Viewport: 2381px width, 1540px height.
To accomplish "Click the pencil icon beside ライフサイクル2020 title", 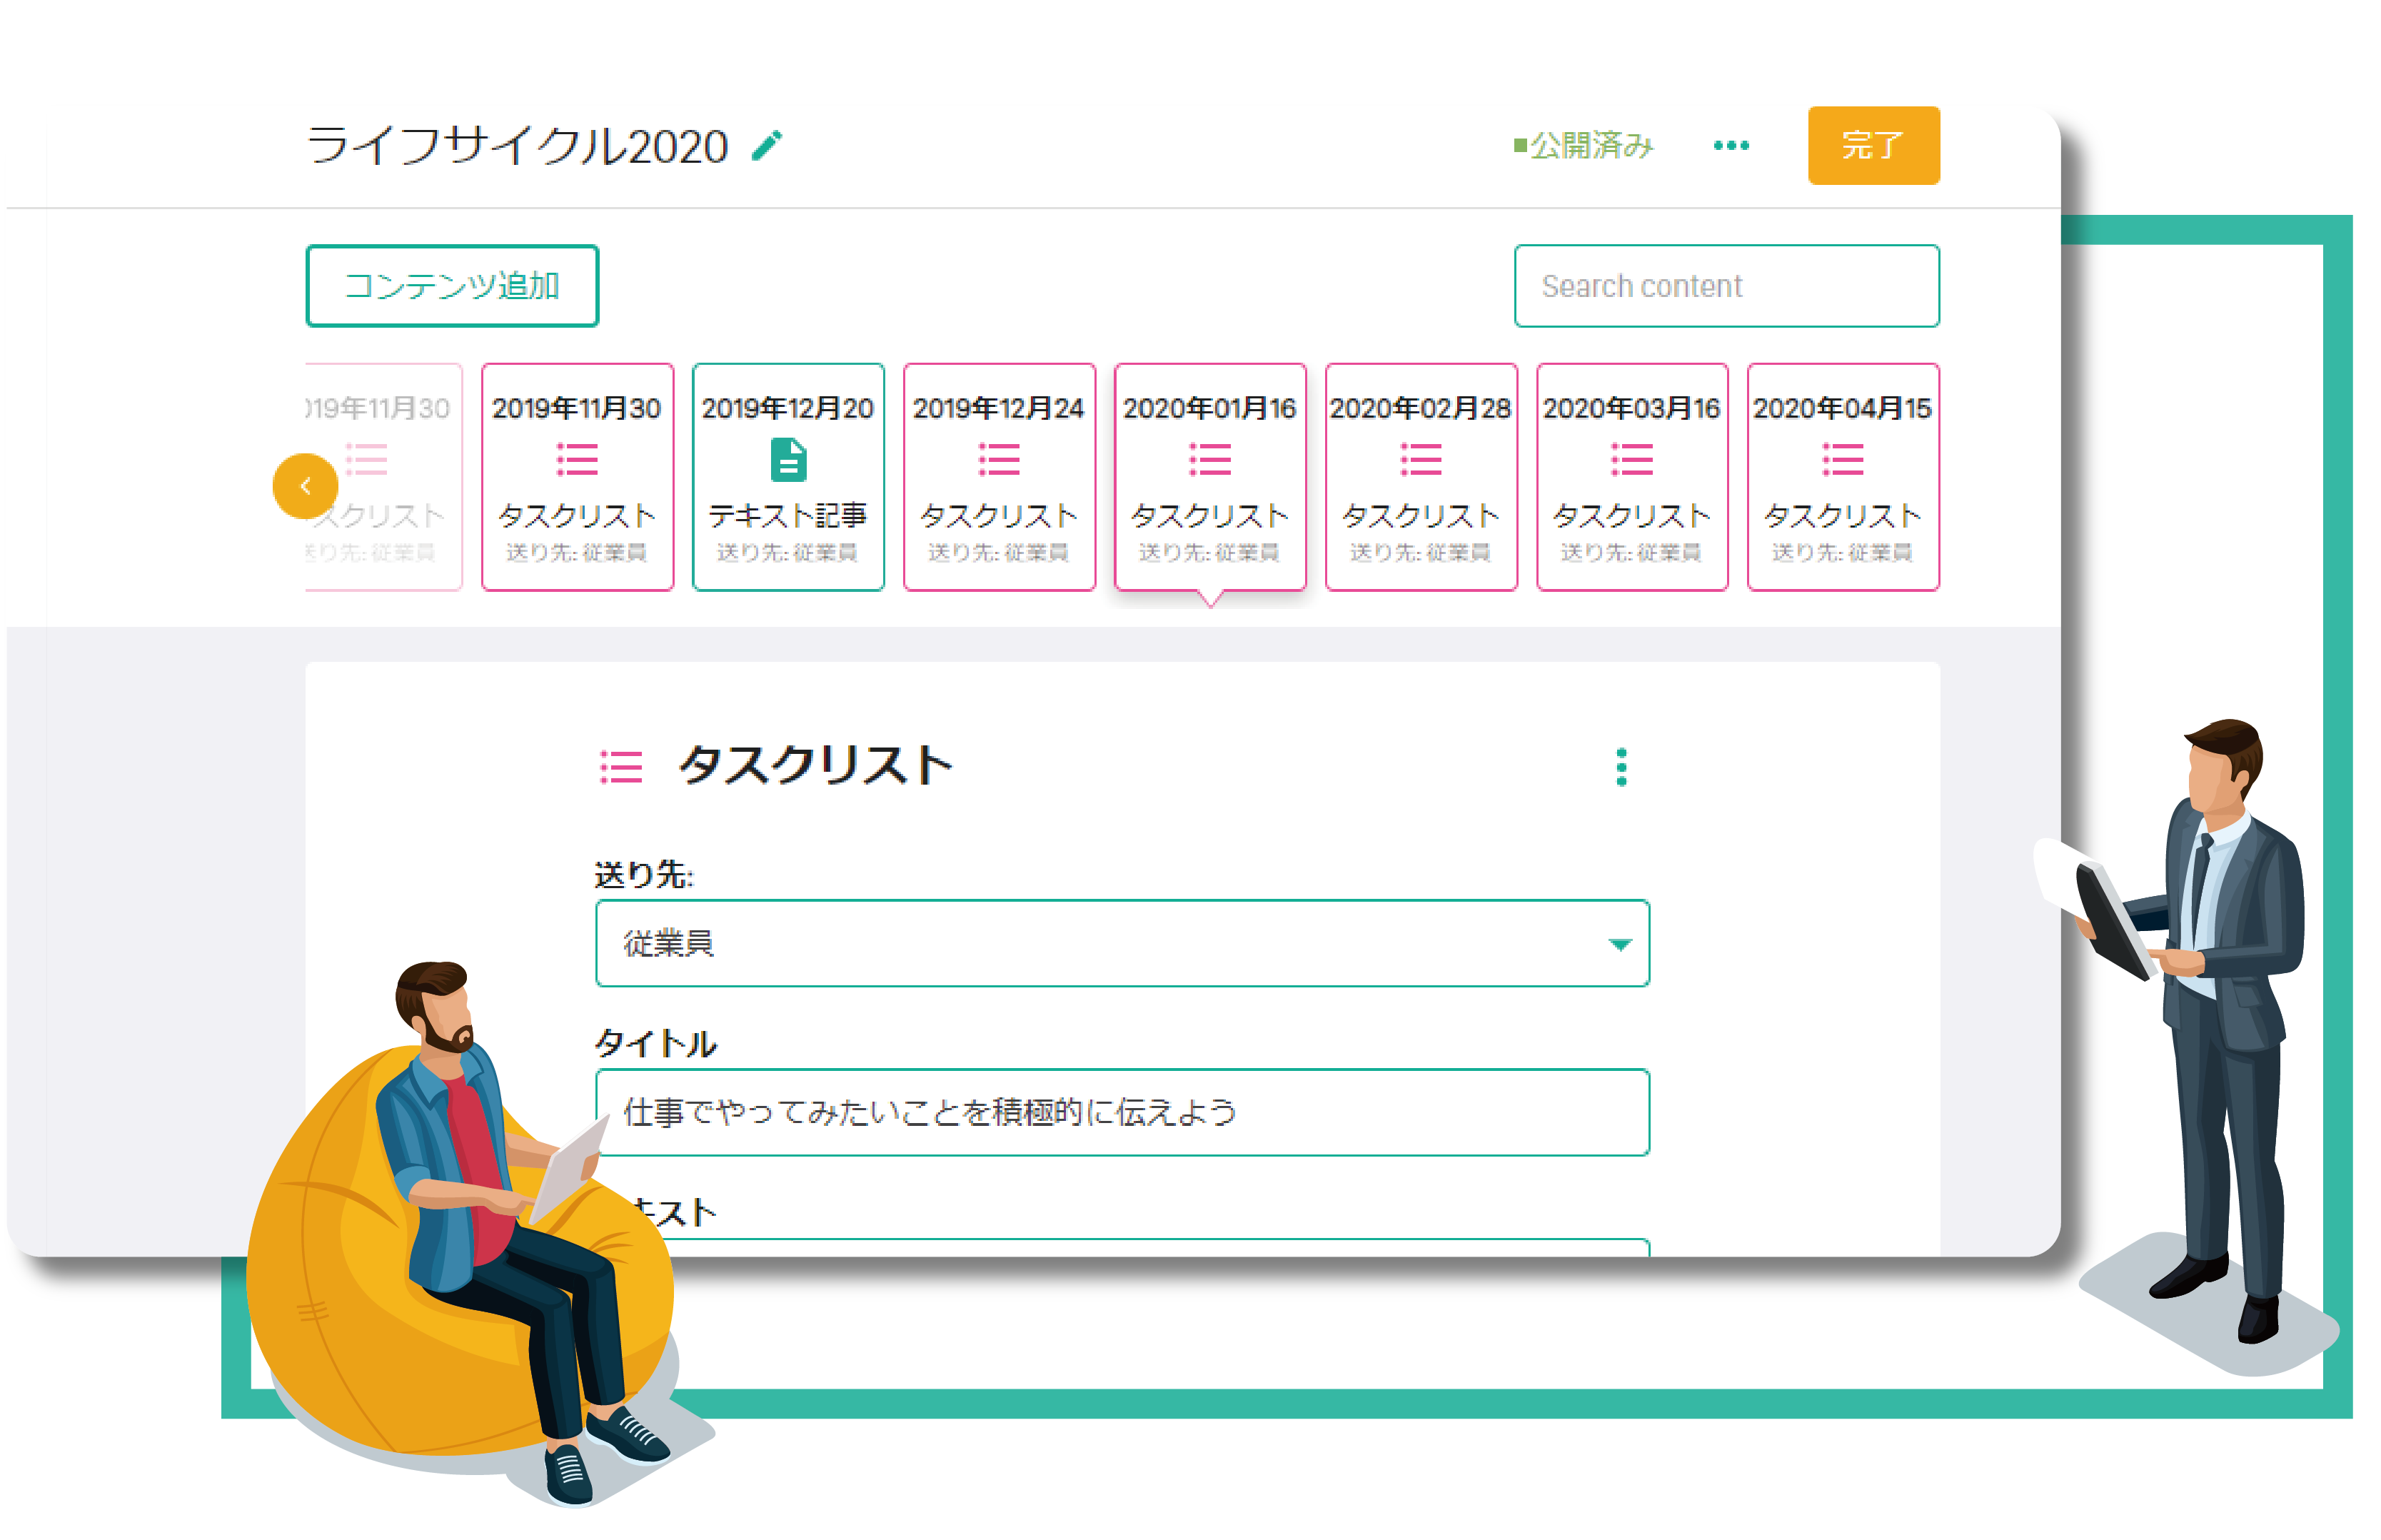I will tap(766, 146).
